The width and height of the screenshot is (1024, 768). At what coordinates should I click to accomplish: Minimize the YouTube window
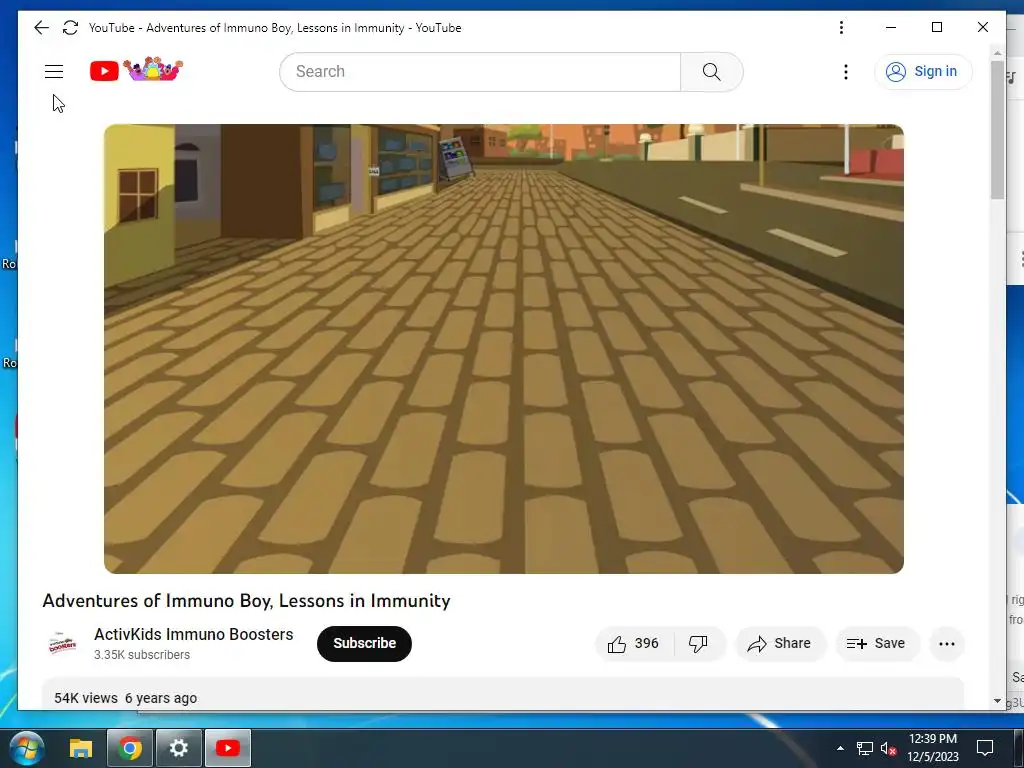coord(891,27)
